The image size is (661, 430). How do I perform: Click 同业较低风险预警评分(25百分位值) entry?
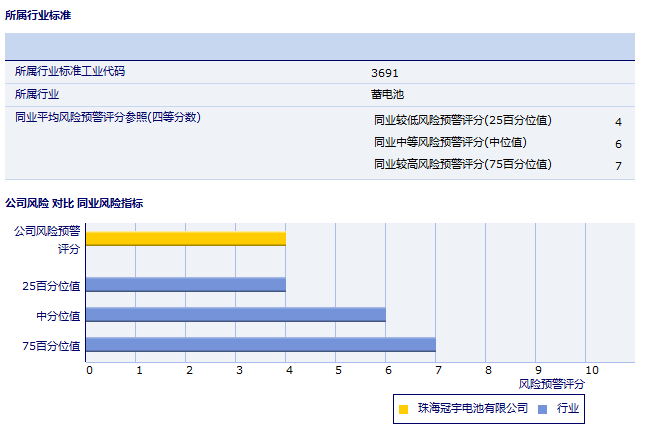pos(462,121)
